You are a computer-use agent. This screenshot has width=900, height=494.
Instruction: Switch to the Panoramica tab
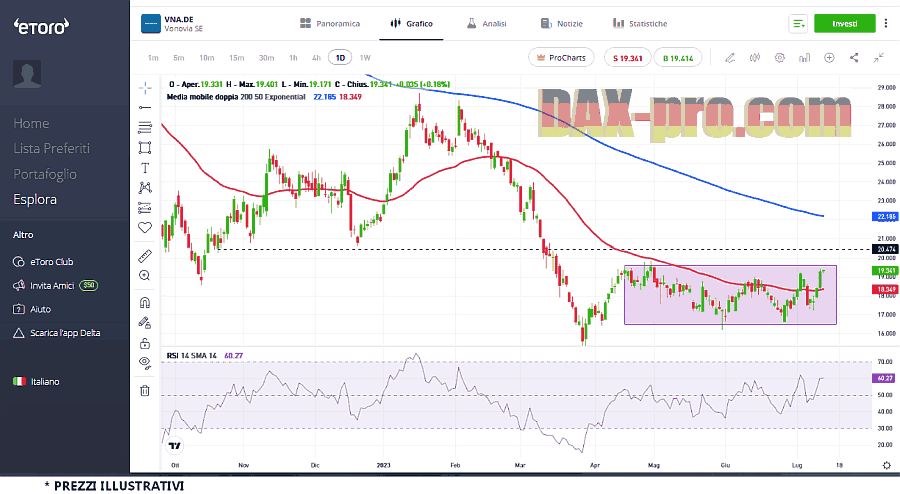point(330,24)
